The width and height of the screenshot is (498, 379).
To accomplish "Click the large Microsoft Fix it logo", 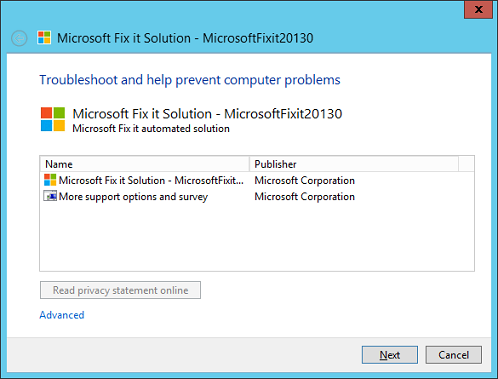I will pos(53,119).
